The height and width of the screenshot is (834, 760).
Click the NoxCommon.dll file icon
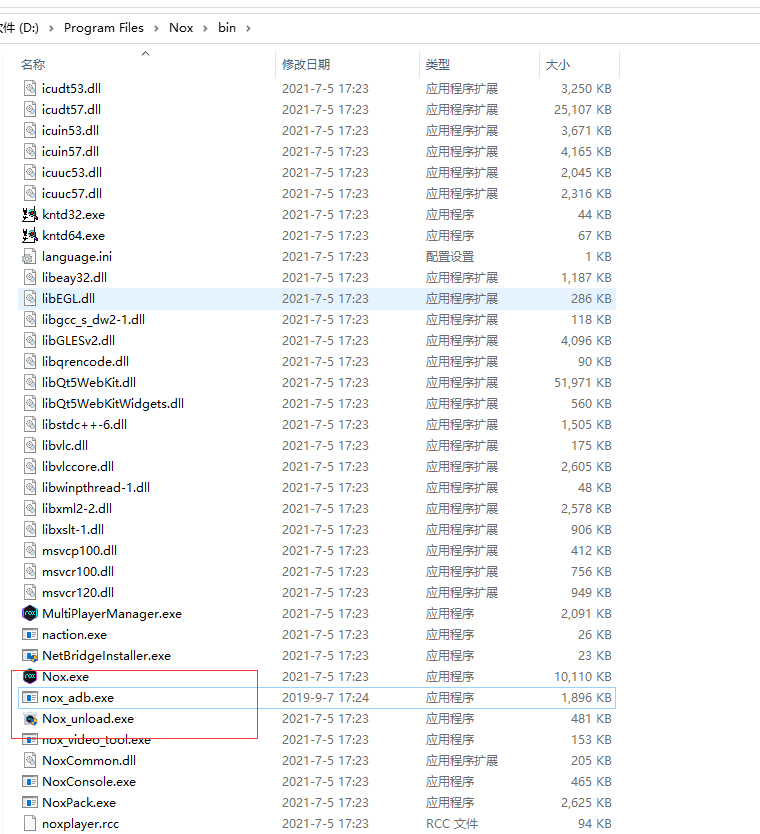coord(30,761)
